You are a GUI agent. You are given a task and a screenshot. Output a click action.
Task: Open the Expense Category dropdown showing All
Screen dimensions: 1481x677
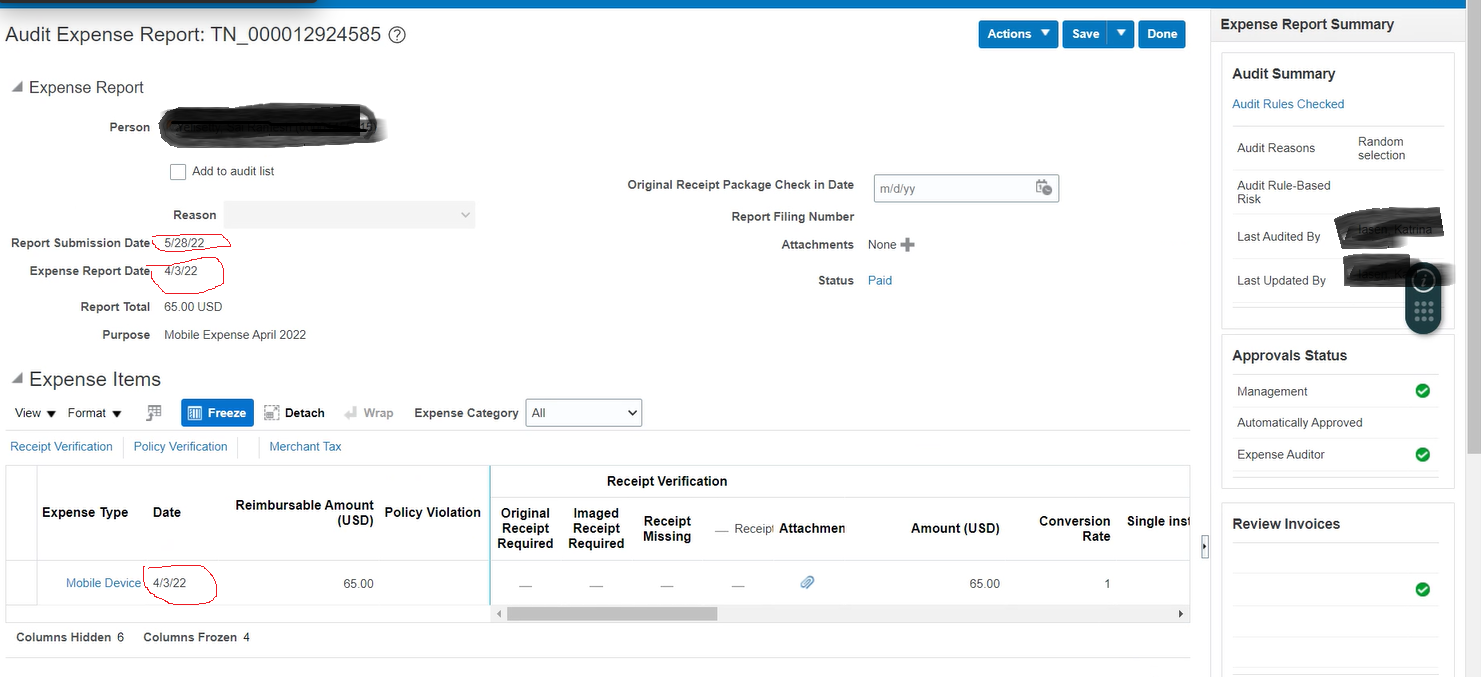[x=584, y=412]
